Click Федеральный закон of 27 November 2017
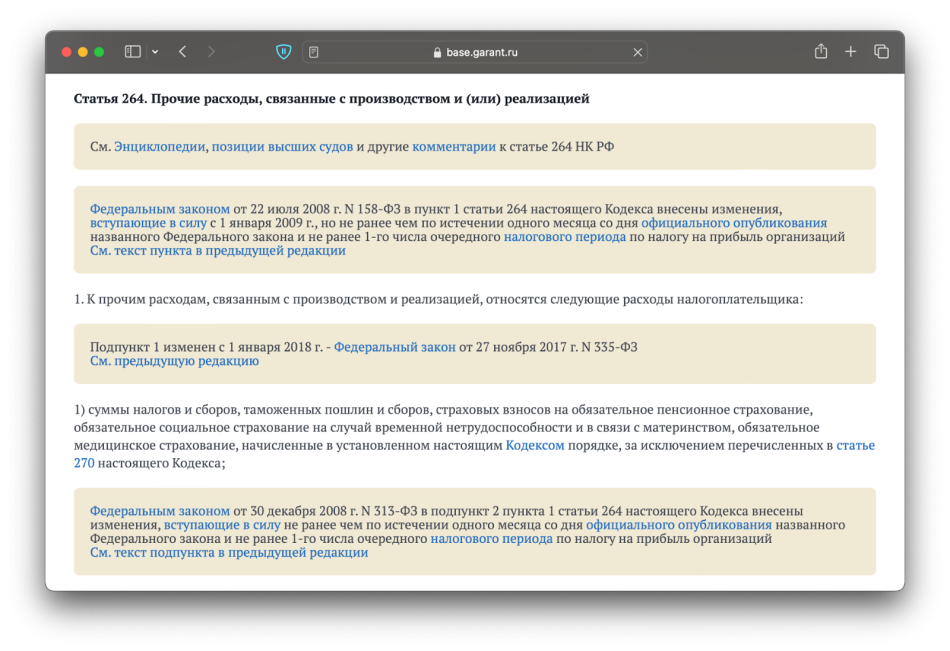This screenshot has height=651, width=950. tap(394, 347)
